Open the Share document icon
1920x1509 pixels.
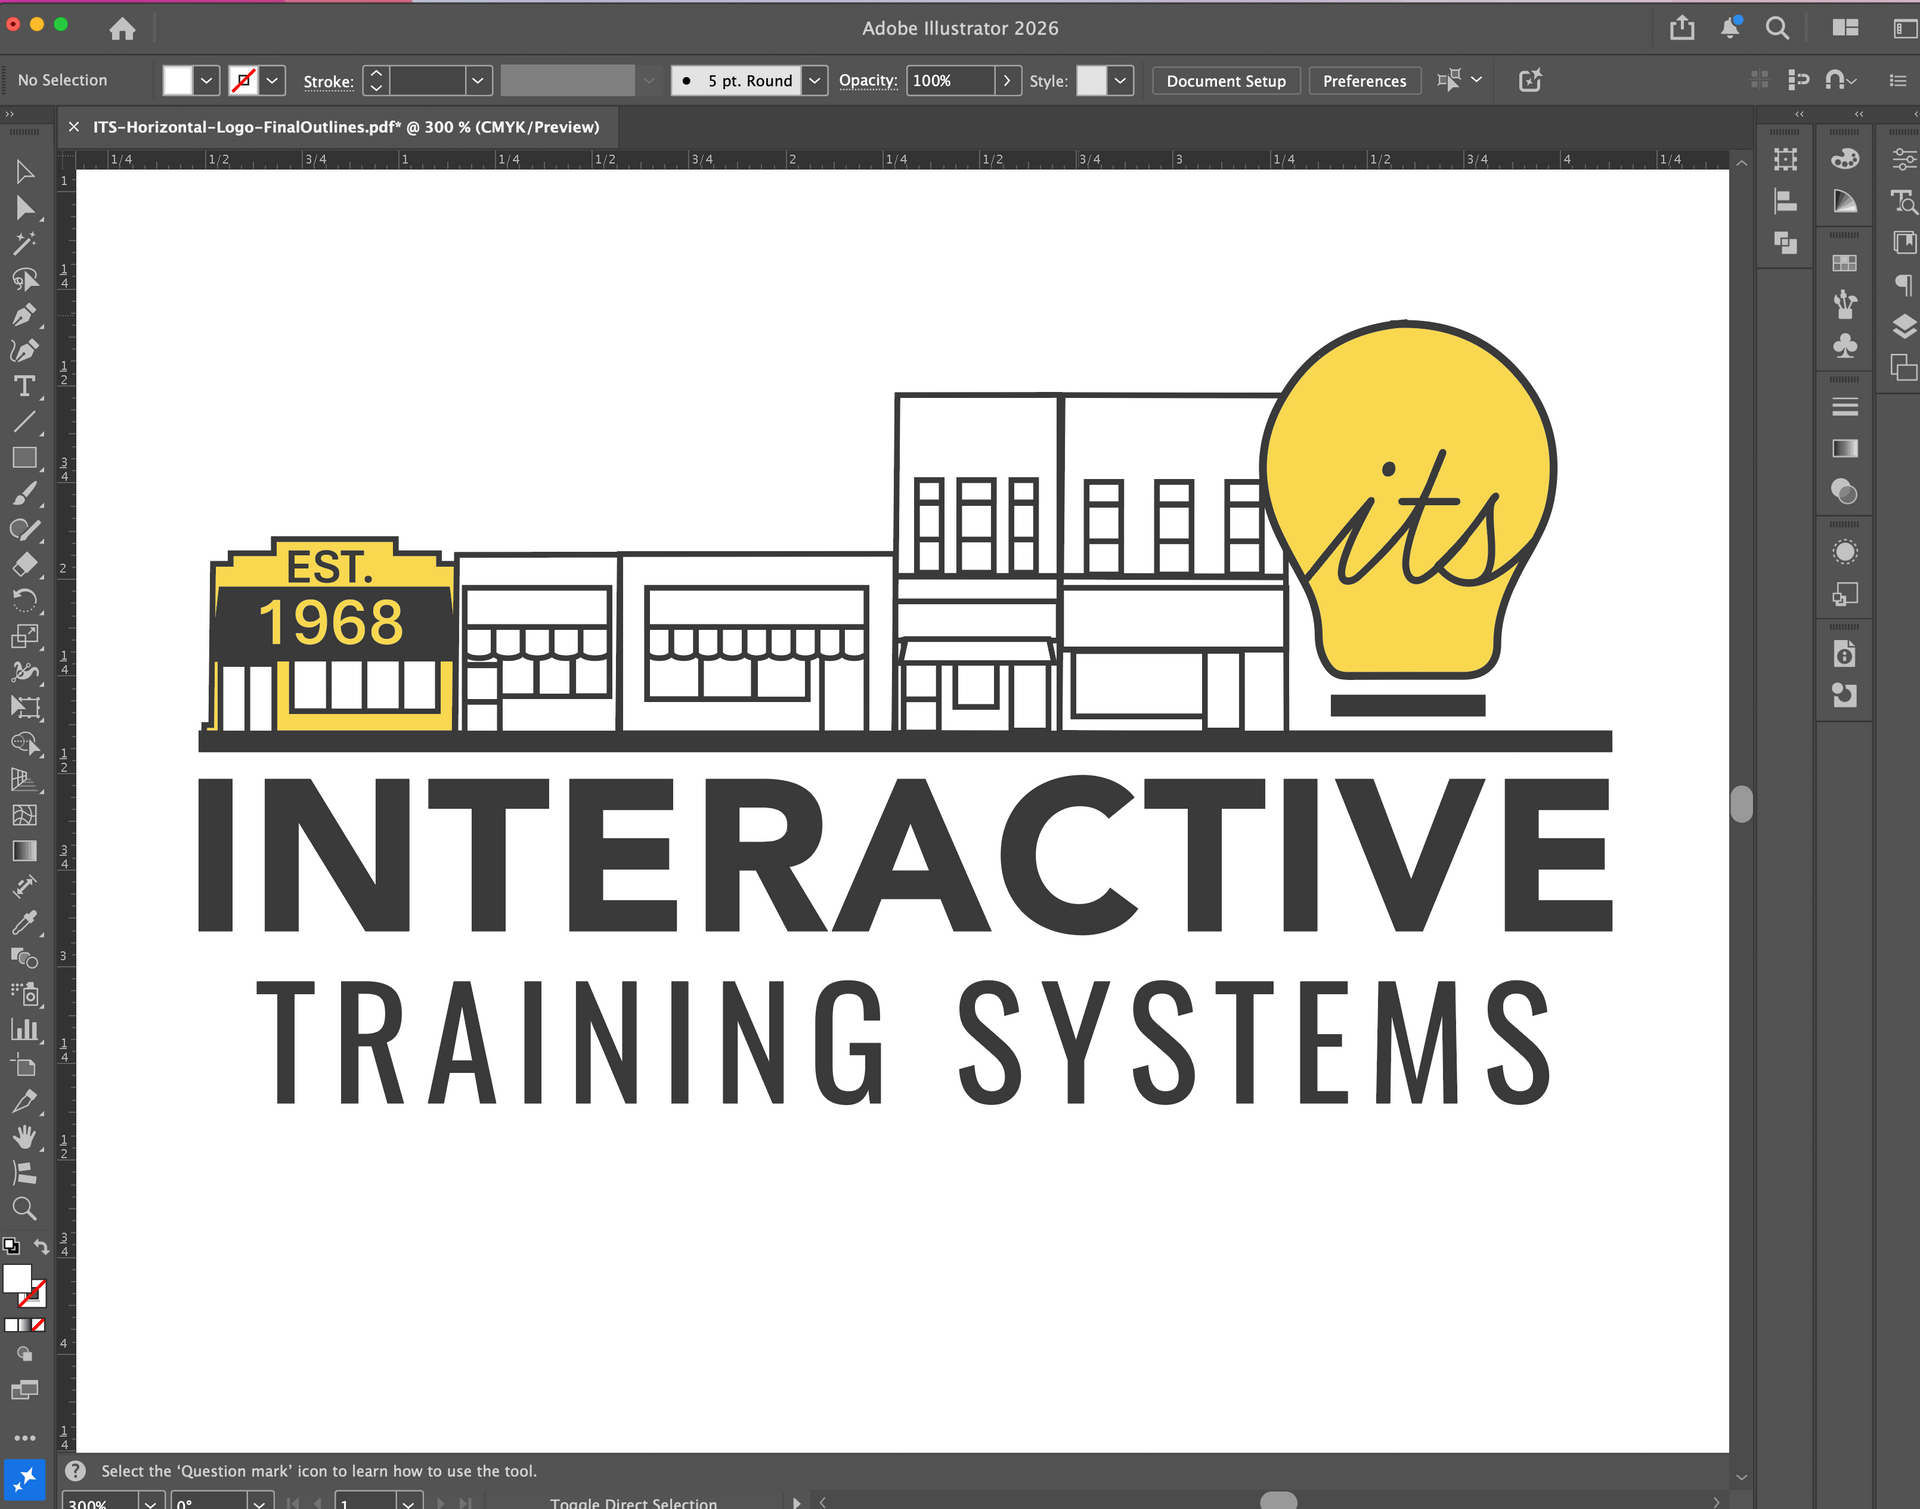click(1682, 28)
